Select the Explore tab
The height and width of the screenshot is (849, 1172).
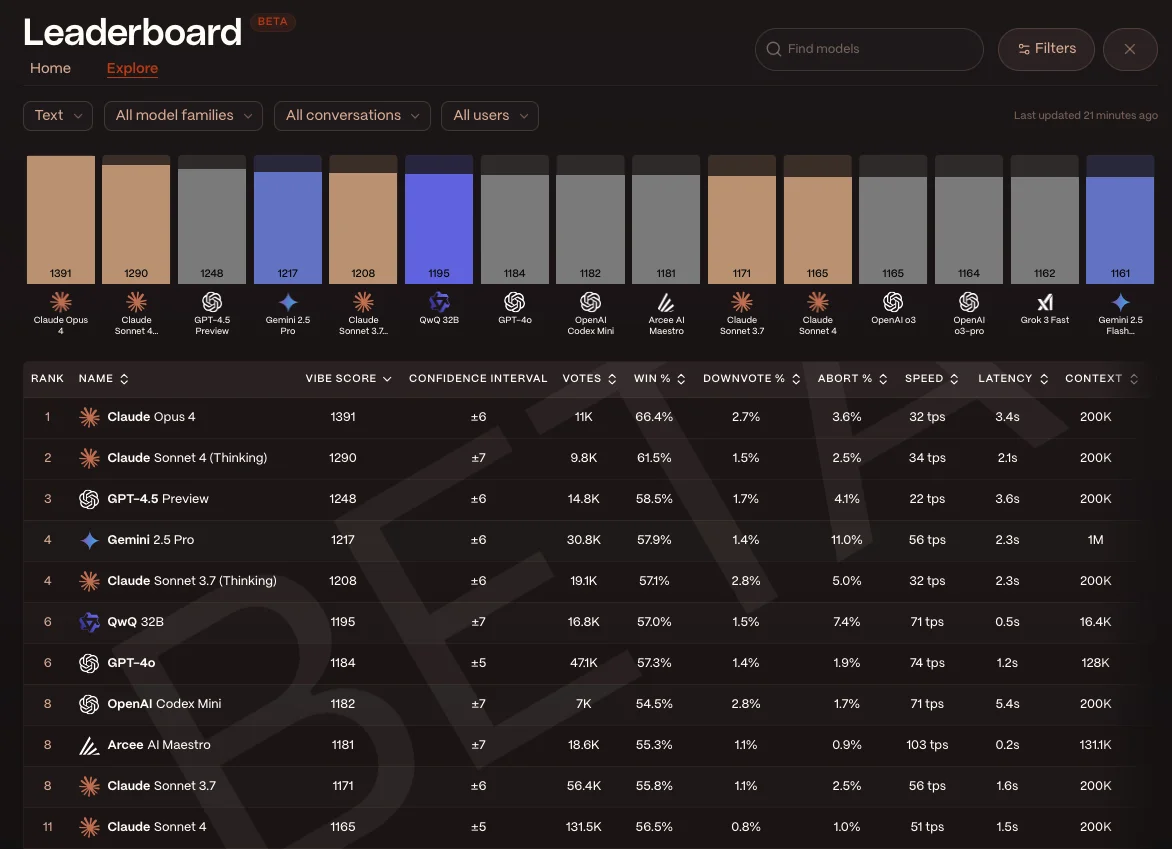coord(132,68)
